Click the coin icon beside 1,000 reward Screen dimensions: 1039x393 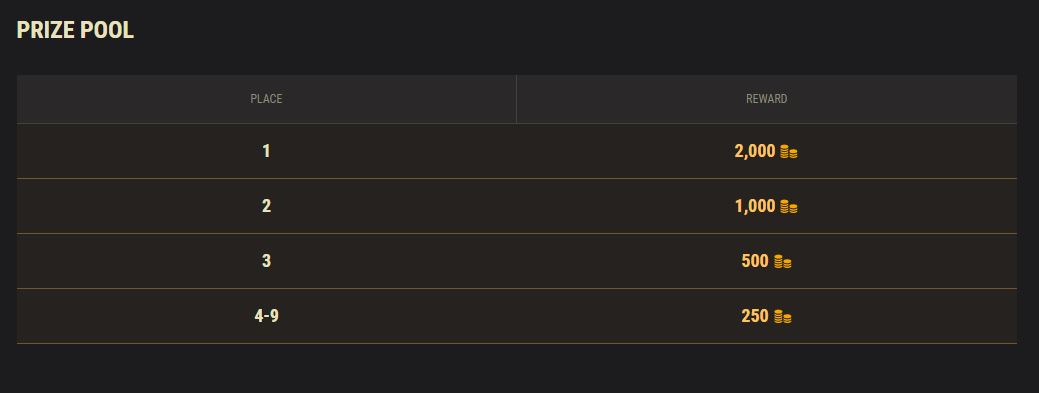coord(789,207)
